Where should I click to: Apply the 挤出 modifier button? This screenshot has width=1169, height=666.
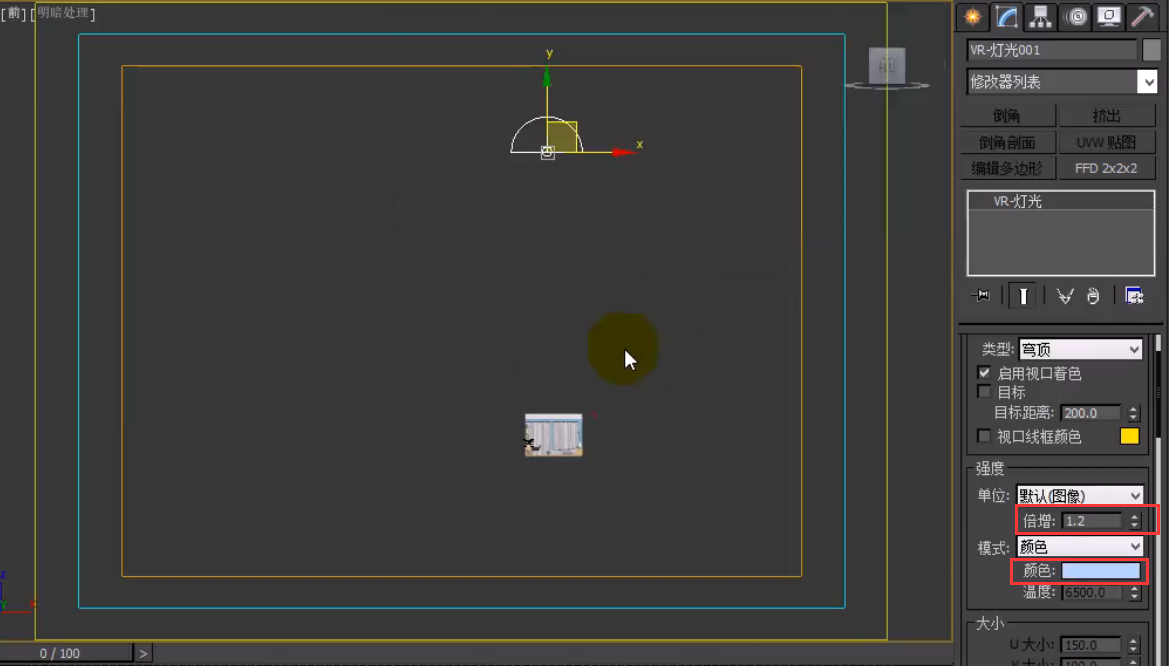1106,116
